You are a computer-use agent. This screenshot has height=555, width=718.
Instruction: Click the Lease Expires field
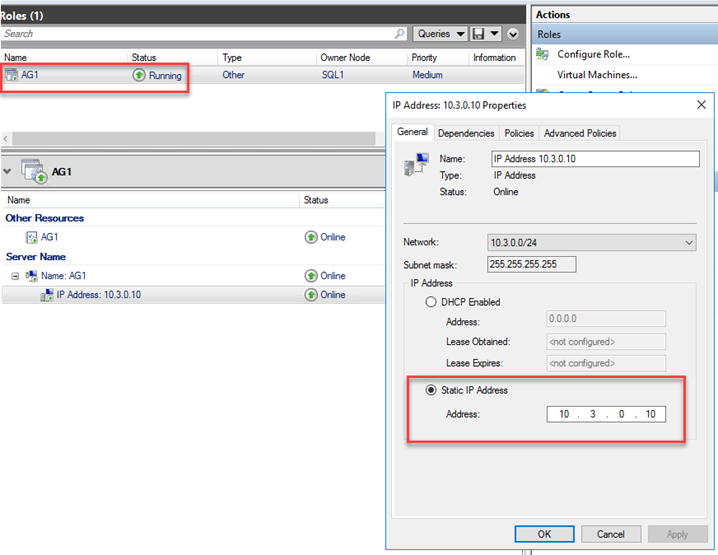606,363
